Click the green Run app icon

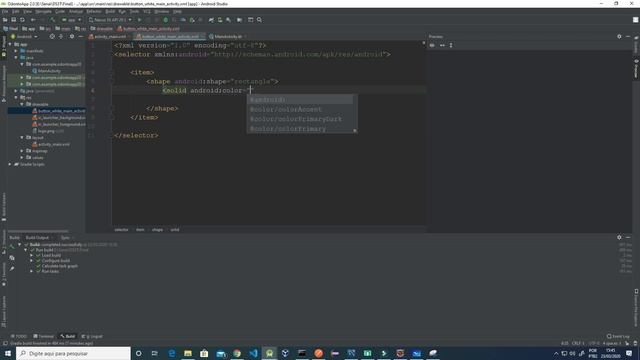[140, 20]
